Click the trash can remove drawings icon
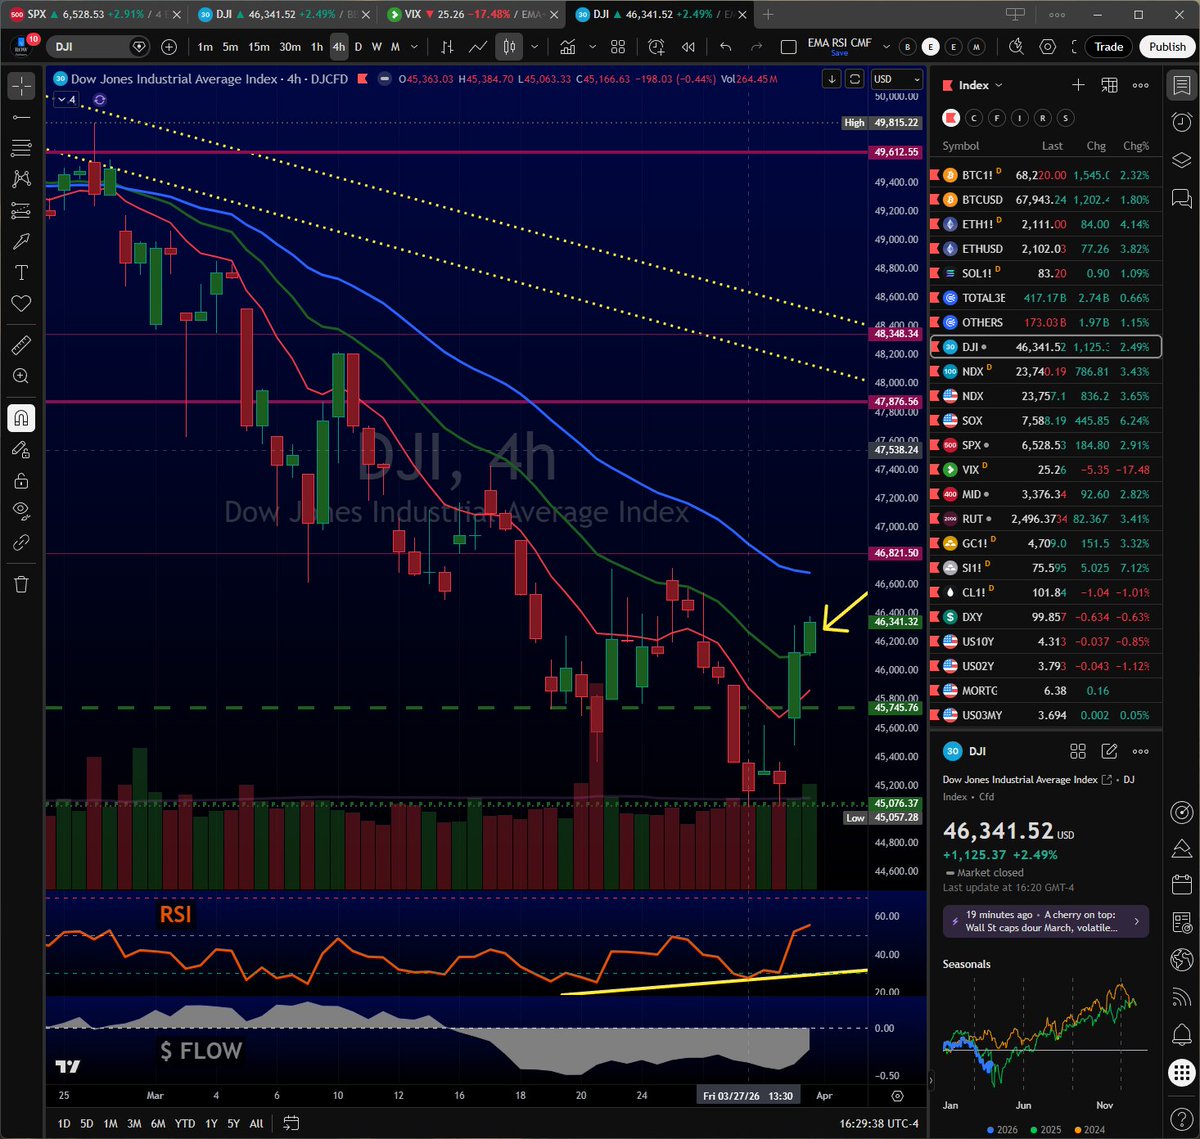This screenshot has width=1200, height=1139. [x=21, y=584]
